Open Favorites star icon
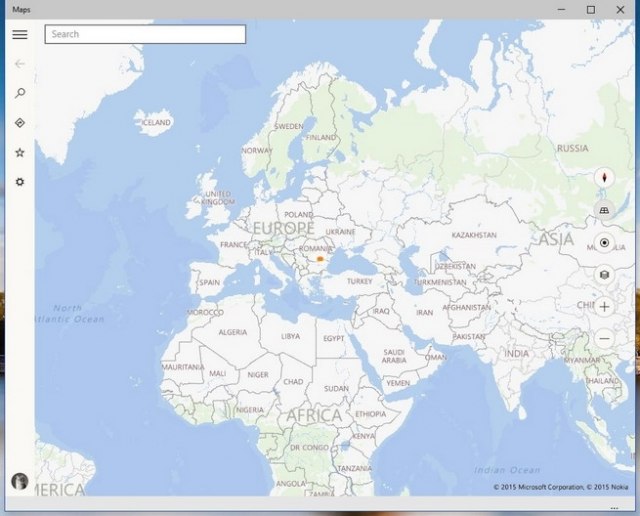The image size is (640, 516). [x=20, y=153]
